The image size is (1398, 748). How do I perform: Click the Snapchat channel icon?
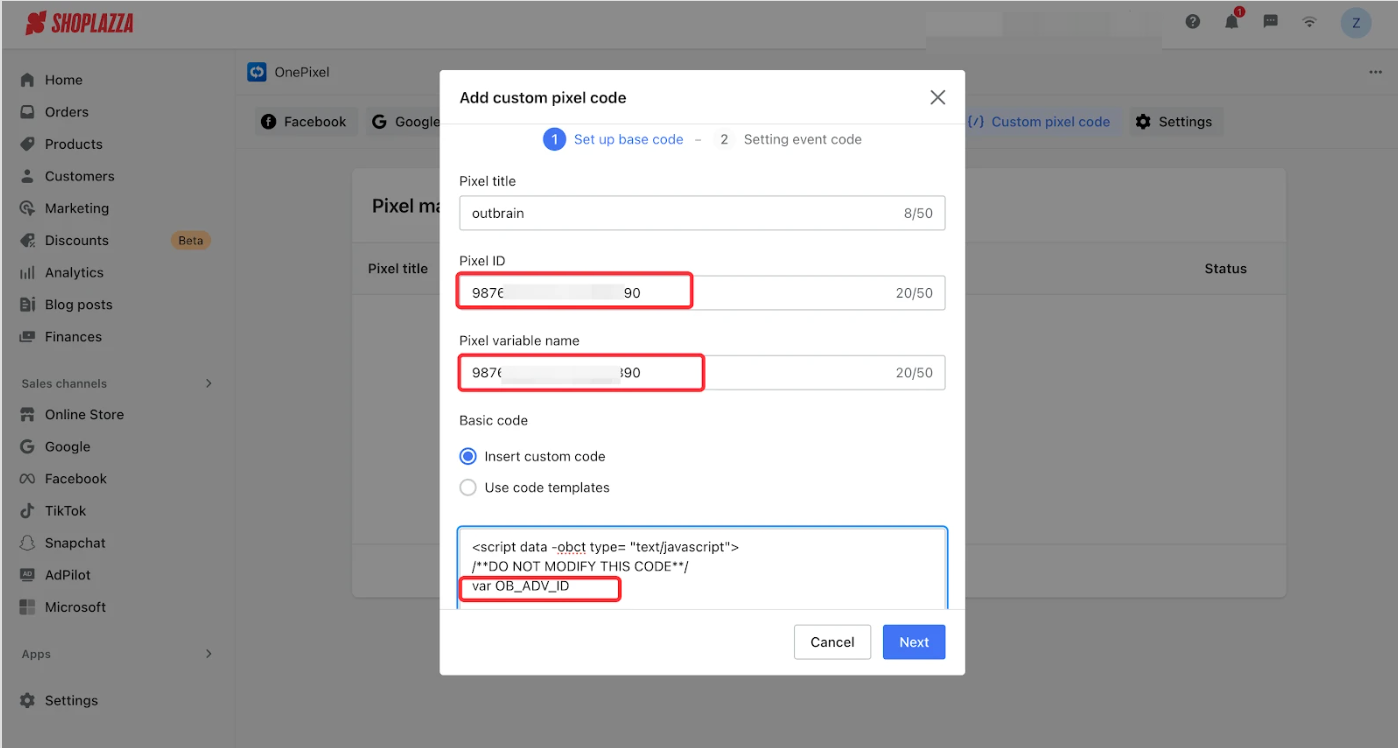[x=28, y=543]
